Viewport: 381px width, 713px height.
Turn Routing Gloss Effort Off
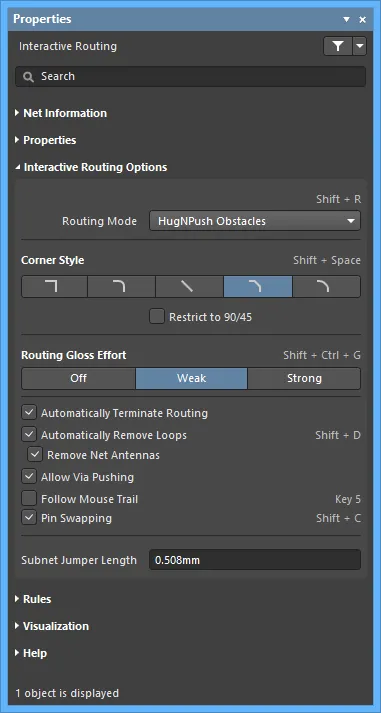78,378
